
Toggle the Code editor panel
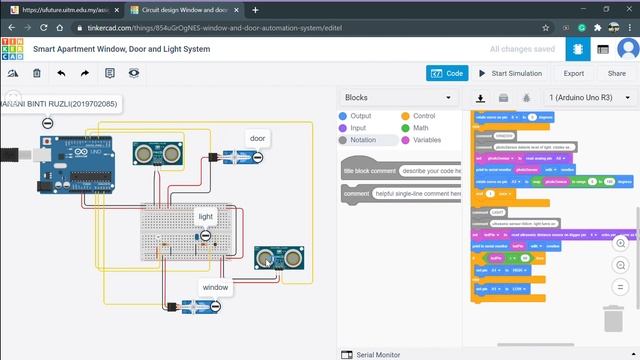coord(447,73)
